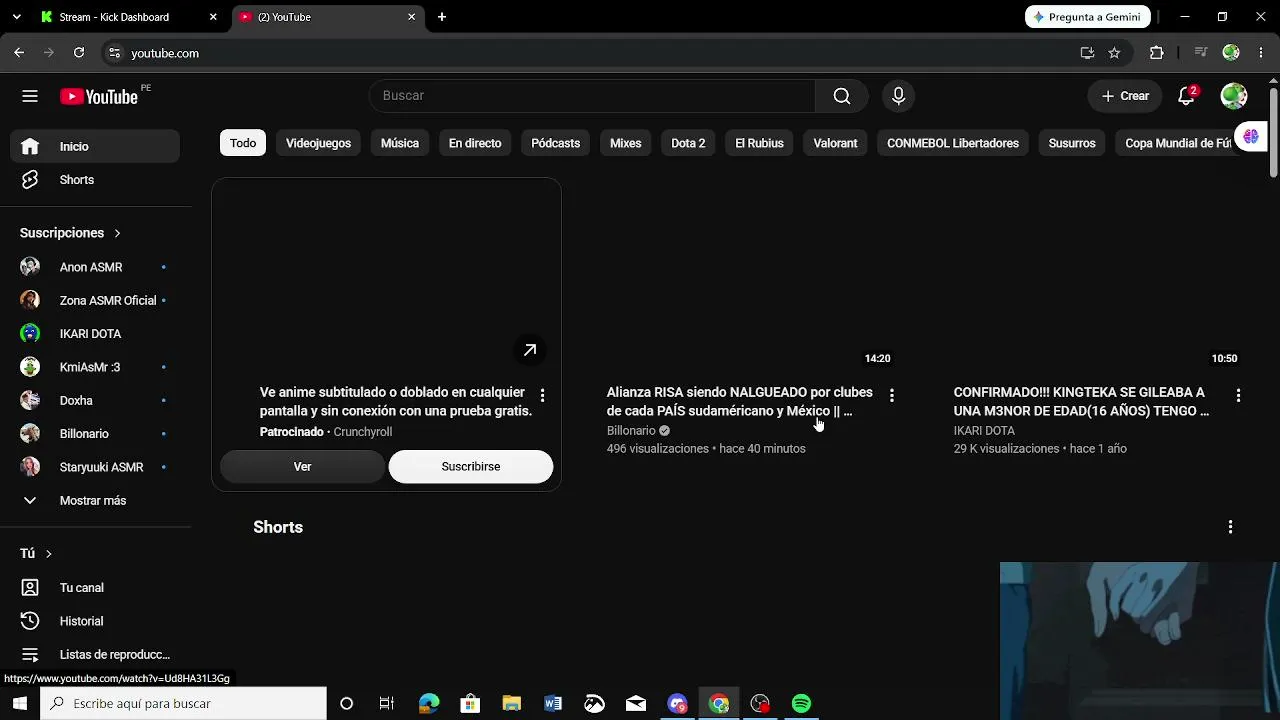Click the Ver button on ad
Image resolution: width=1280 pixels, height=720 pixels.
pyautogui.click(x=302, y=467)
